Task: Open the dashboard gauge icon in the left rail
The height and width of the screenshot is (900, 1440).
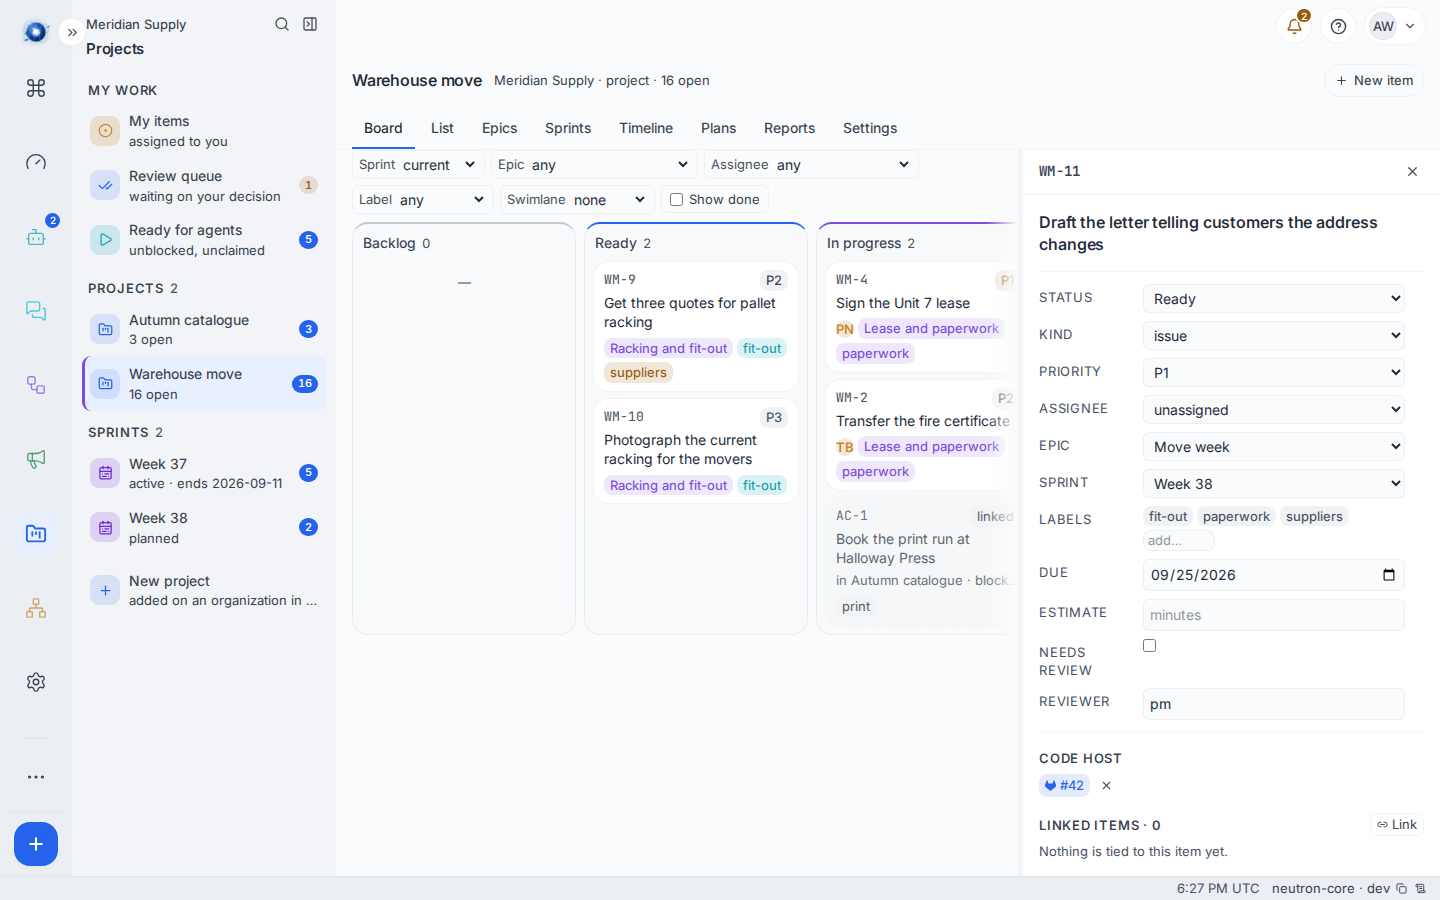Action: pyautogui.click(x=36, y=162)
